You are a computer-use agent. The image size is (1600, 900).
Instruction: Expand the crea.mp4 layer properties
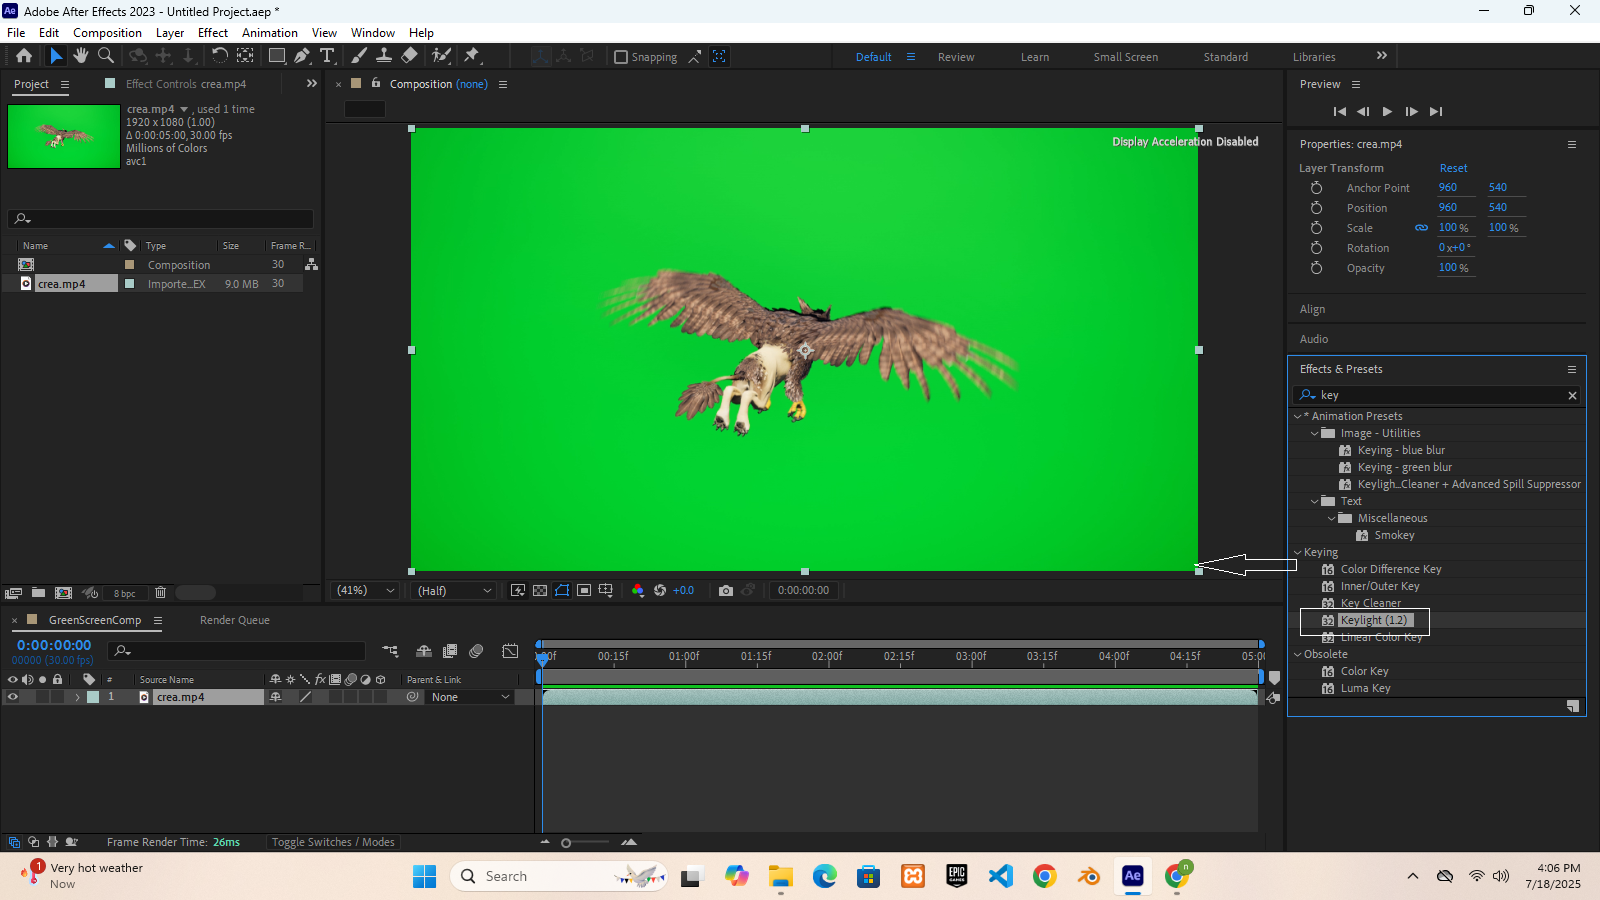point(77,697)
